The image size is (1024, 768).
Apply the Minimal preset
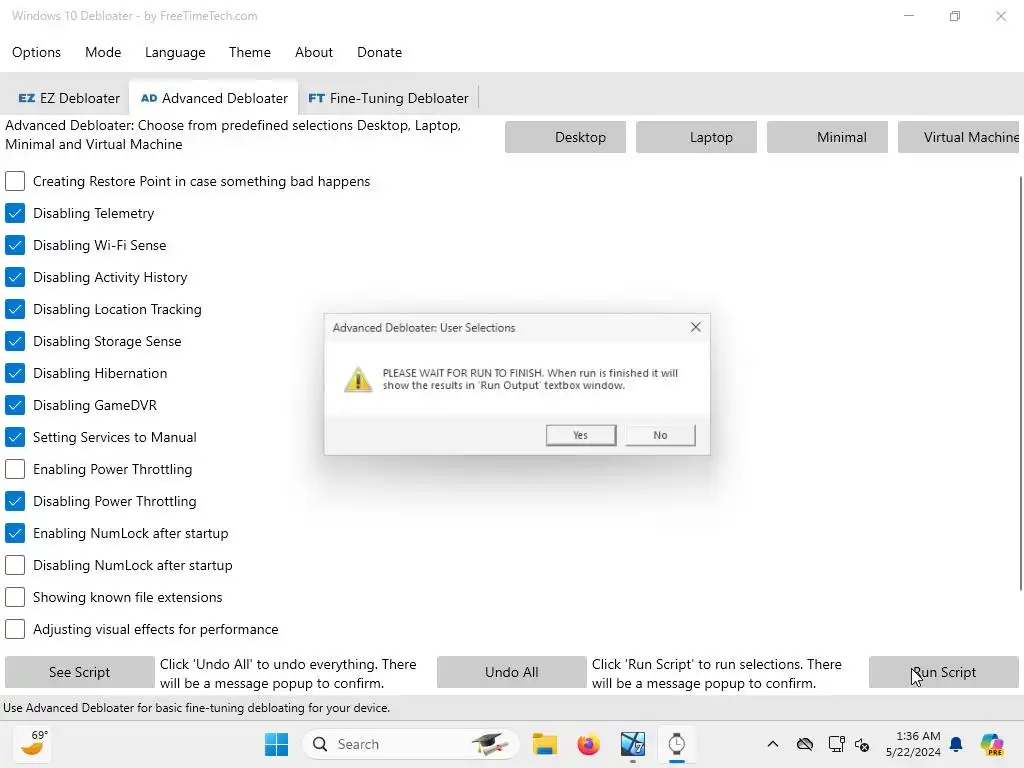point(827,137)
